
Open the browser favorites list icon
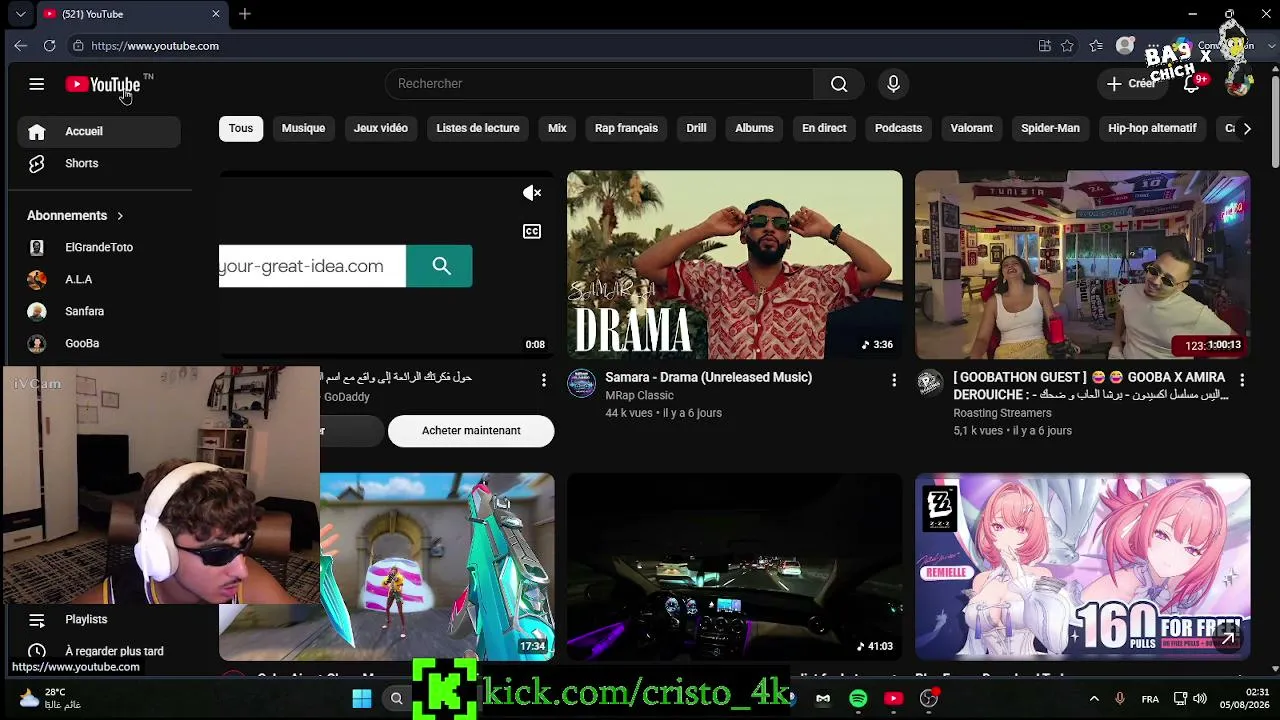[x=1096, y=46]
